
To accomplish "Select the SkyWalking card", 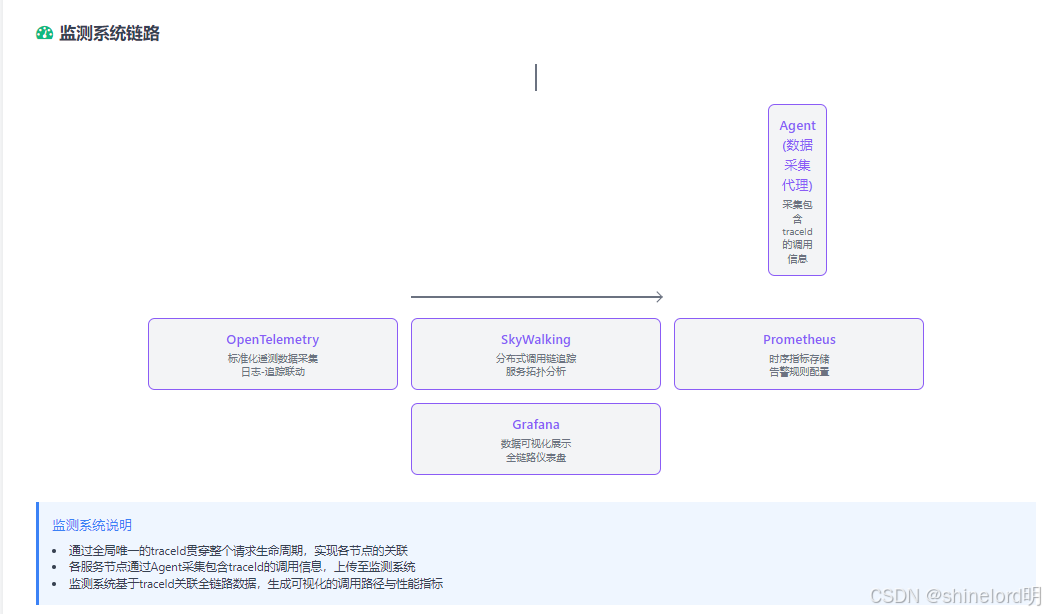I will (x=536, y=354).
